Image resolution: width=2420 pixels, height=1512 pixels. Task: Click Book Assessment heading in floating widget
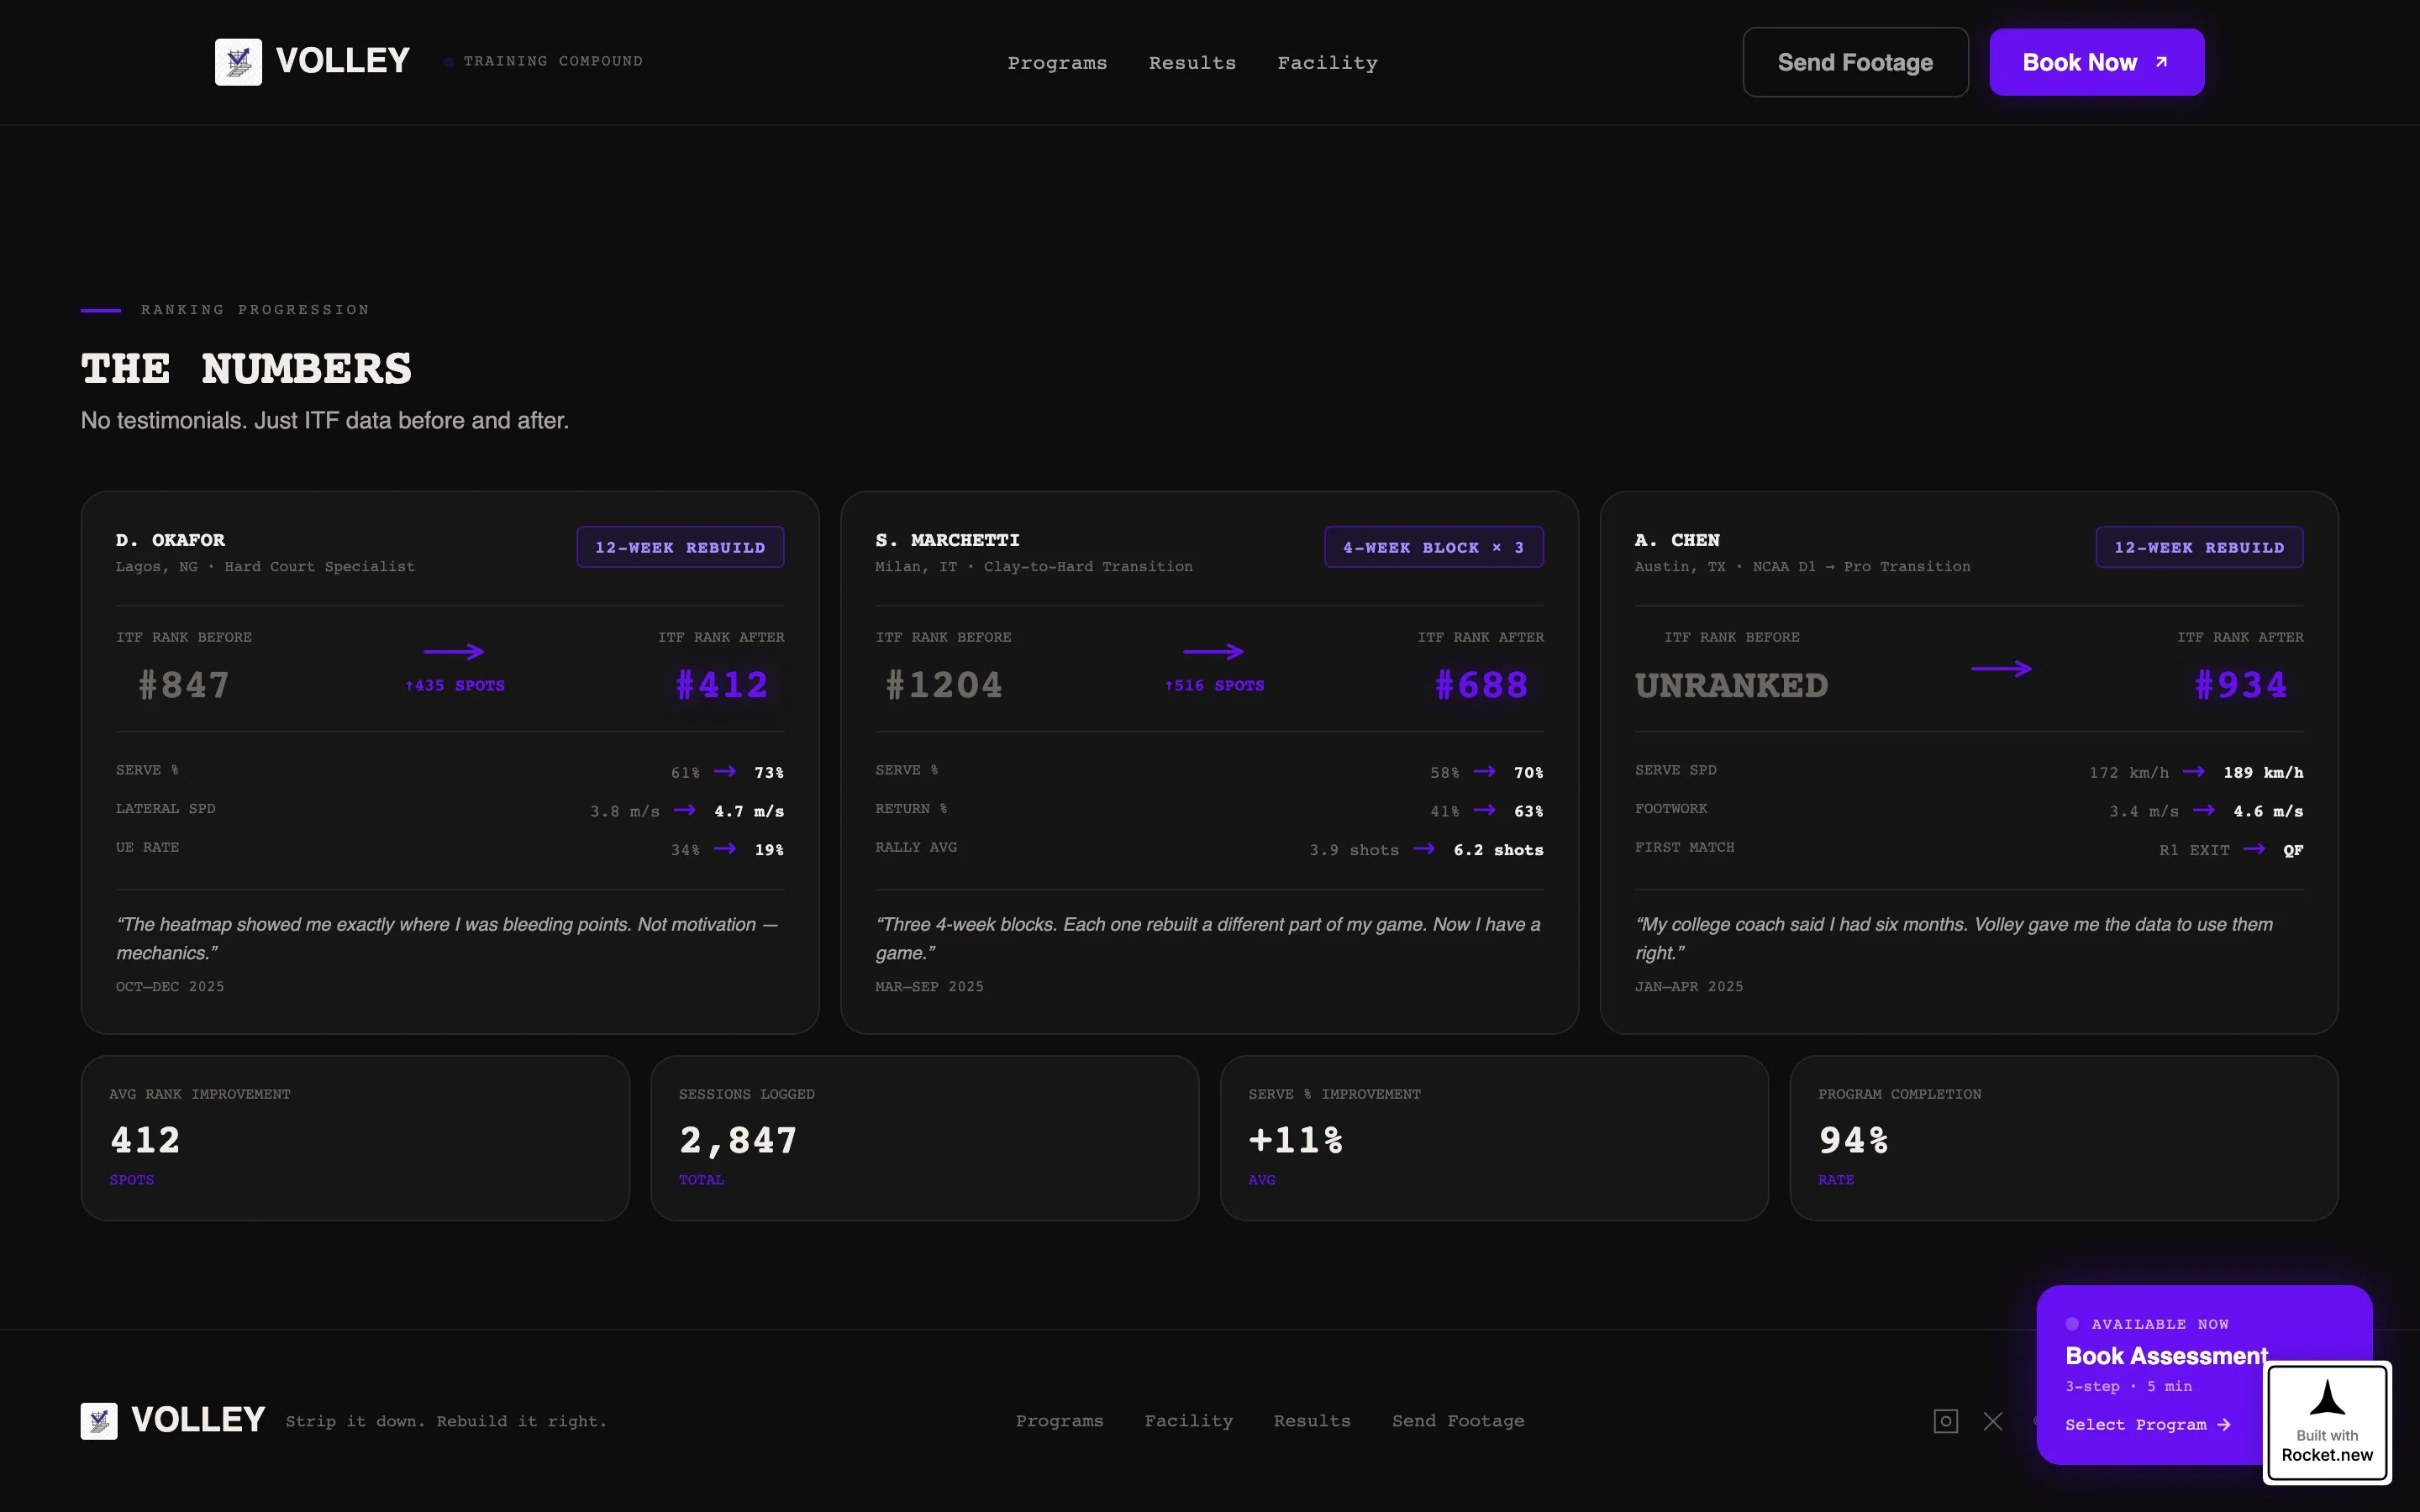pos(2166,1356)
